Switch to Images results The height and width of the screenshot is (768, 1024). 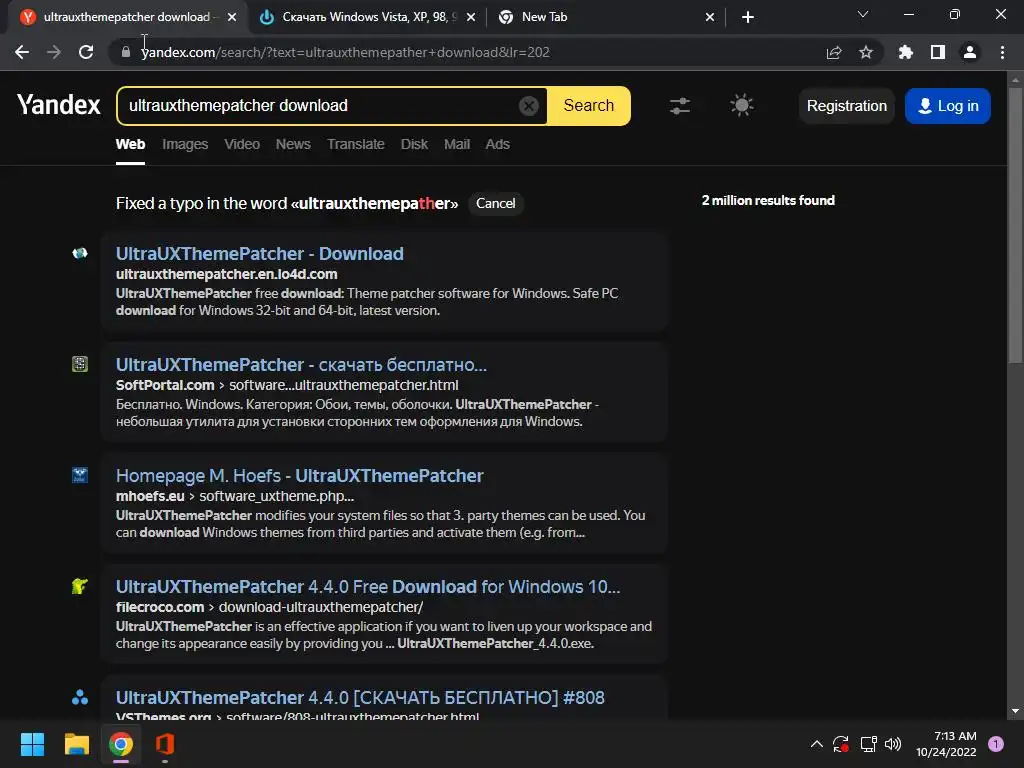185,144
